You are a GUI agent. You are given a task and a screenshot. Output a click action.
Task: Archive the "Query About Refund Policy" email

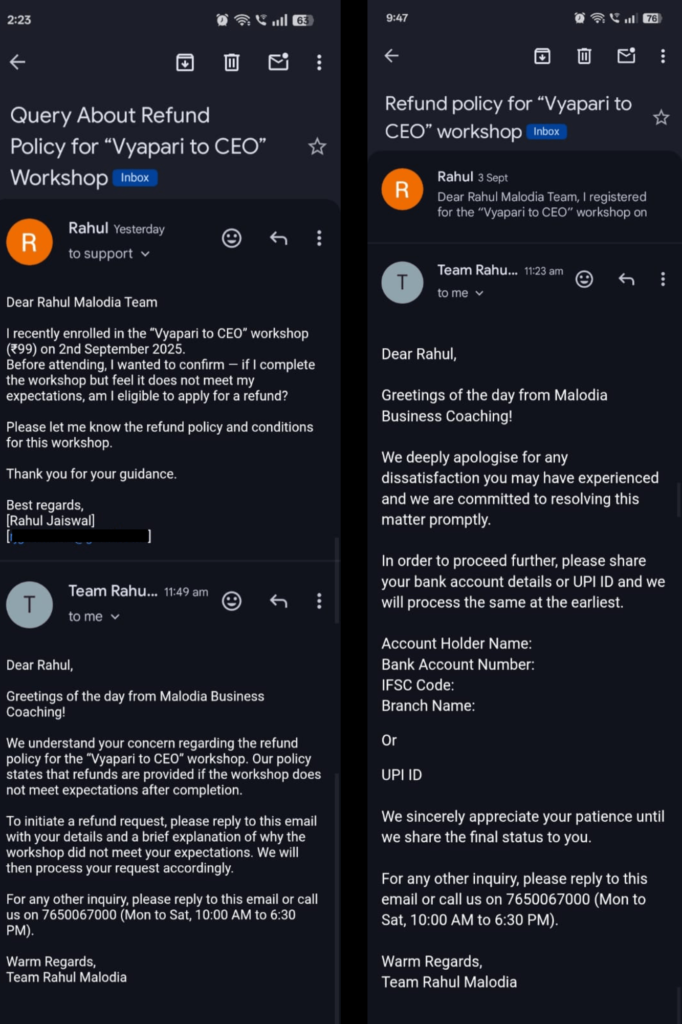coord(185,62)
